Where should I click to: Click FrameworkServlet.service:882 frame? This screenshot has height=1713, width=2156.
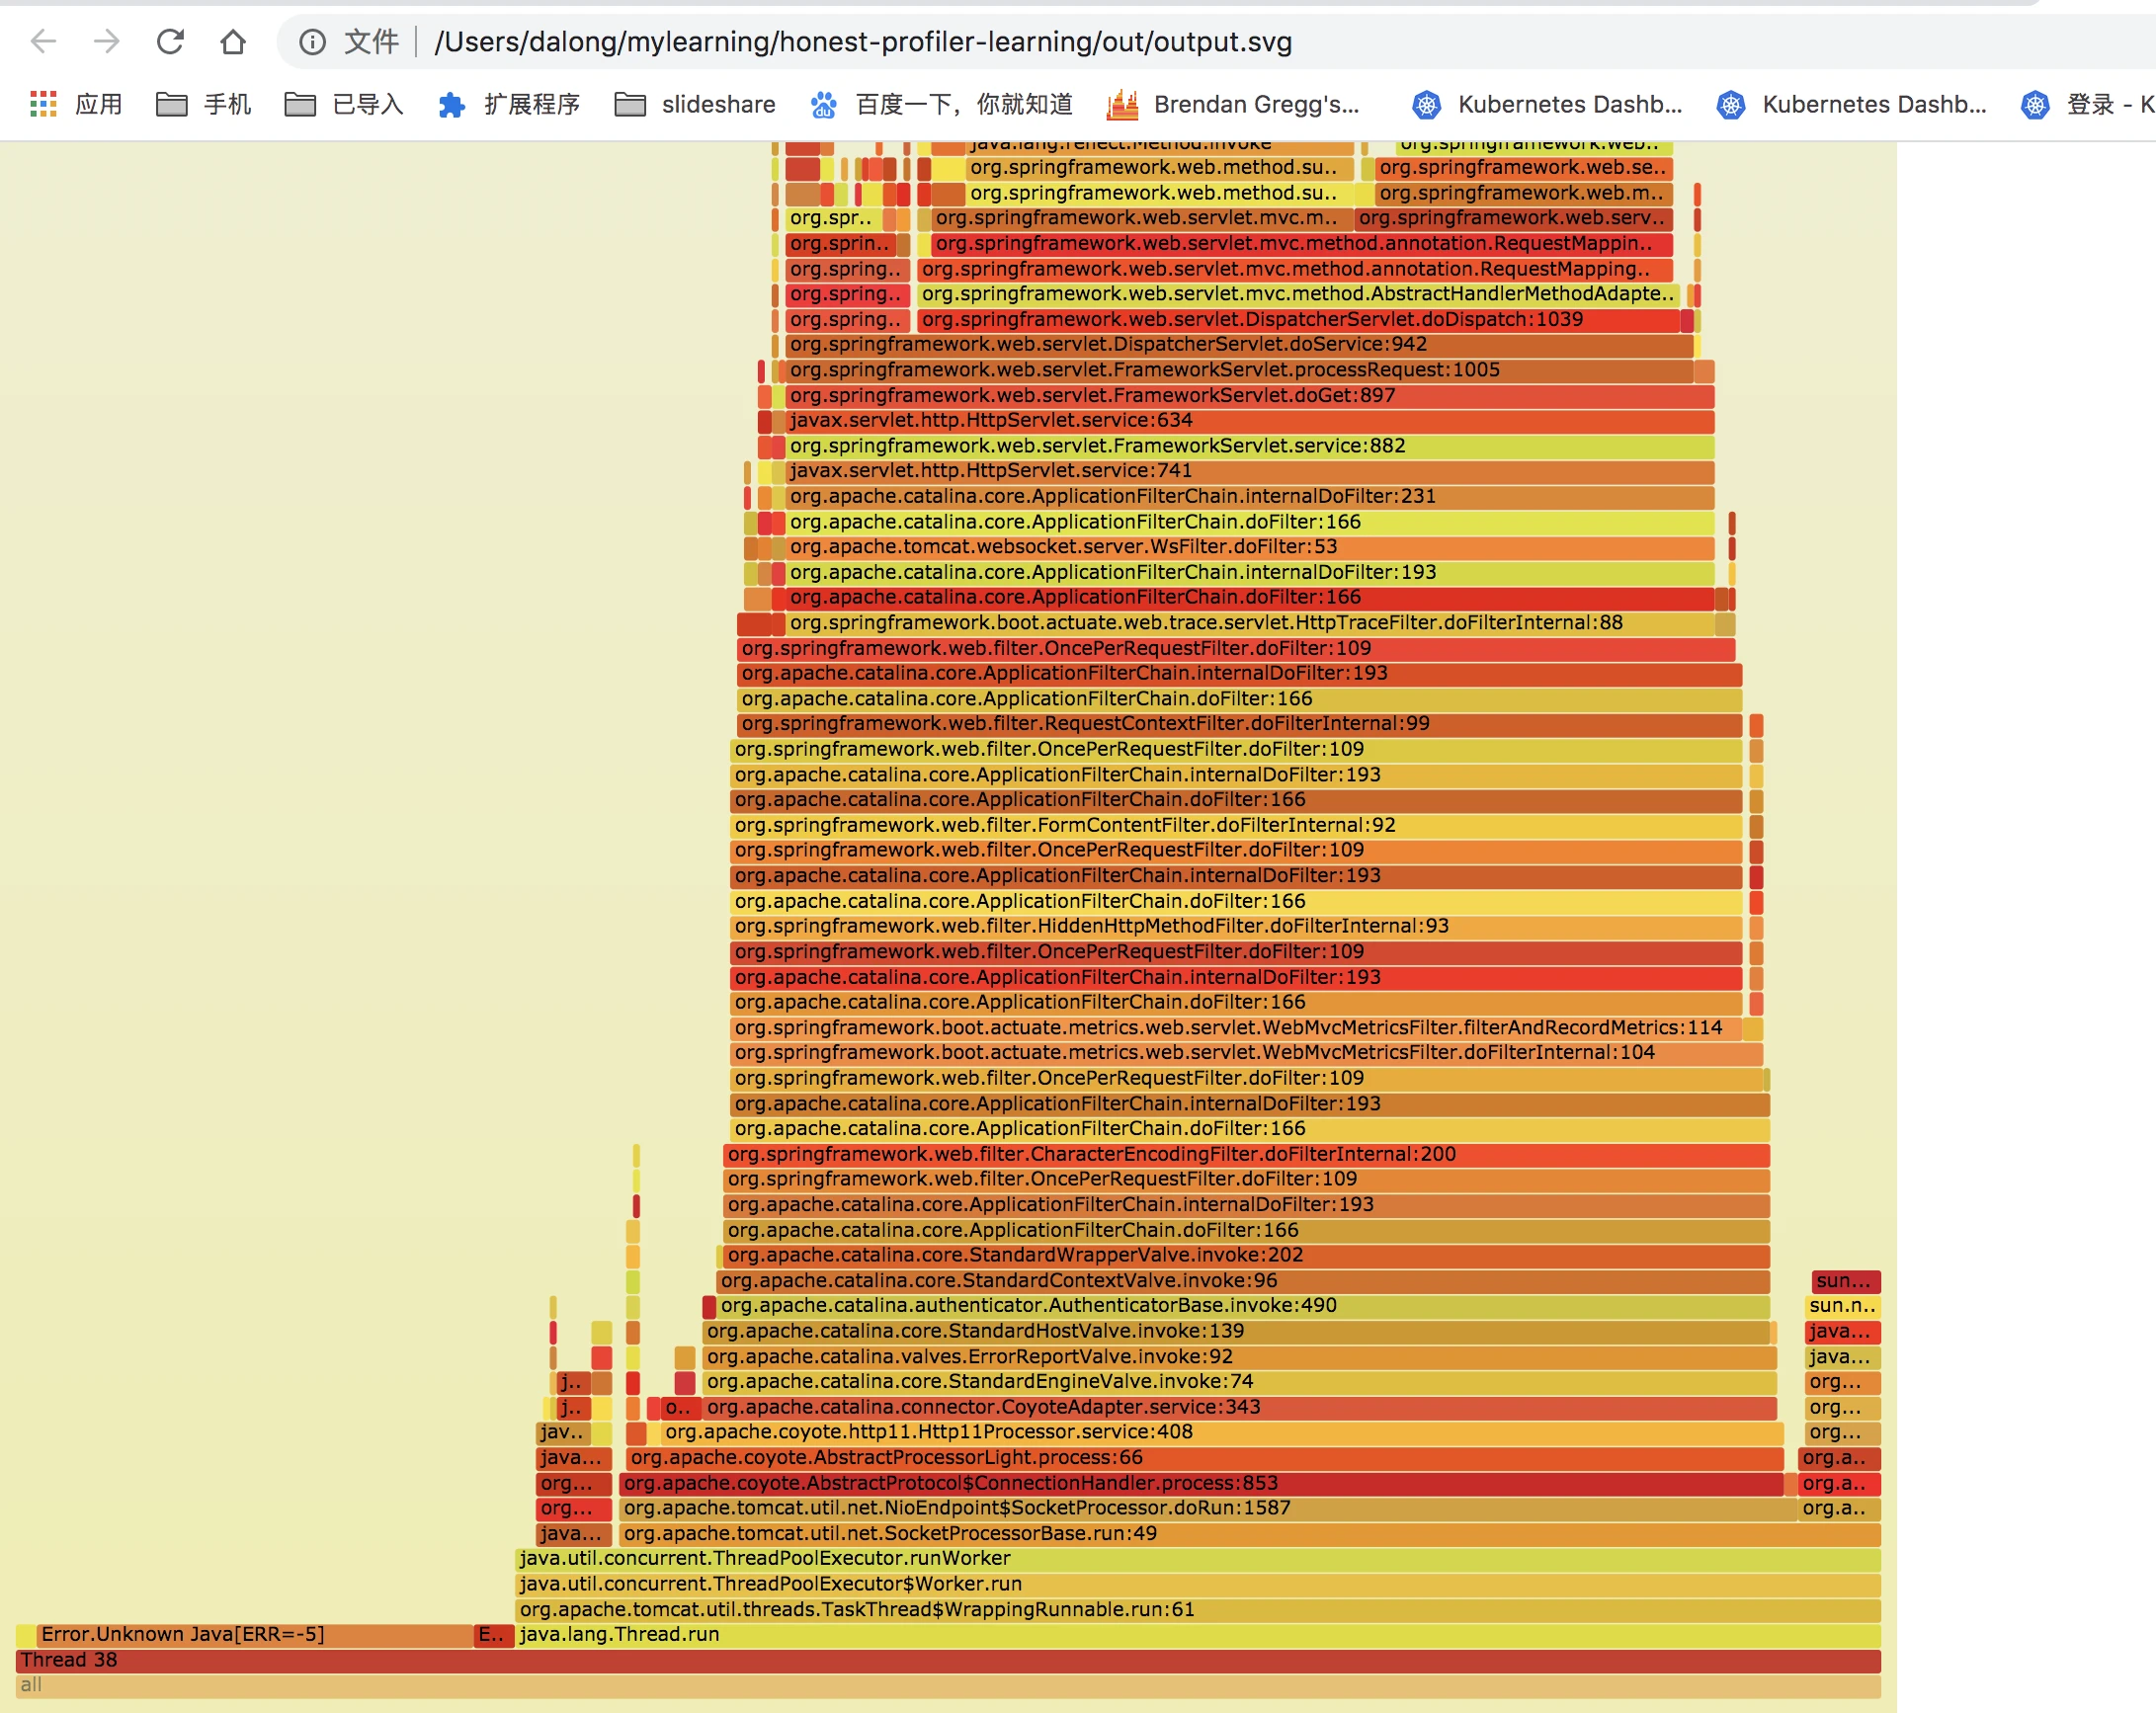(1249, 446)
